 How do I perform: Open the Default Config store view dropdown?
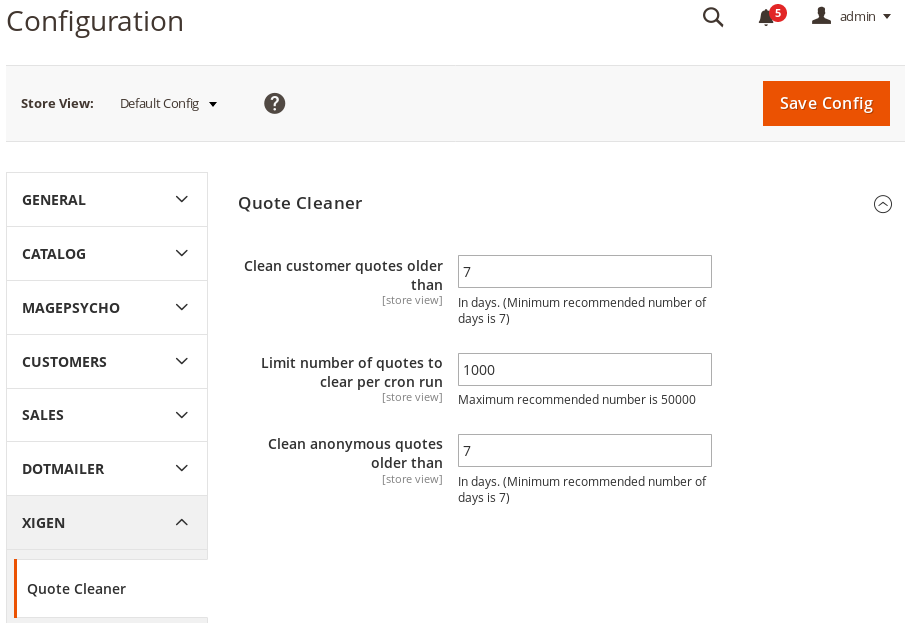pyautogui.click(x=168, y=103)
